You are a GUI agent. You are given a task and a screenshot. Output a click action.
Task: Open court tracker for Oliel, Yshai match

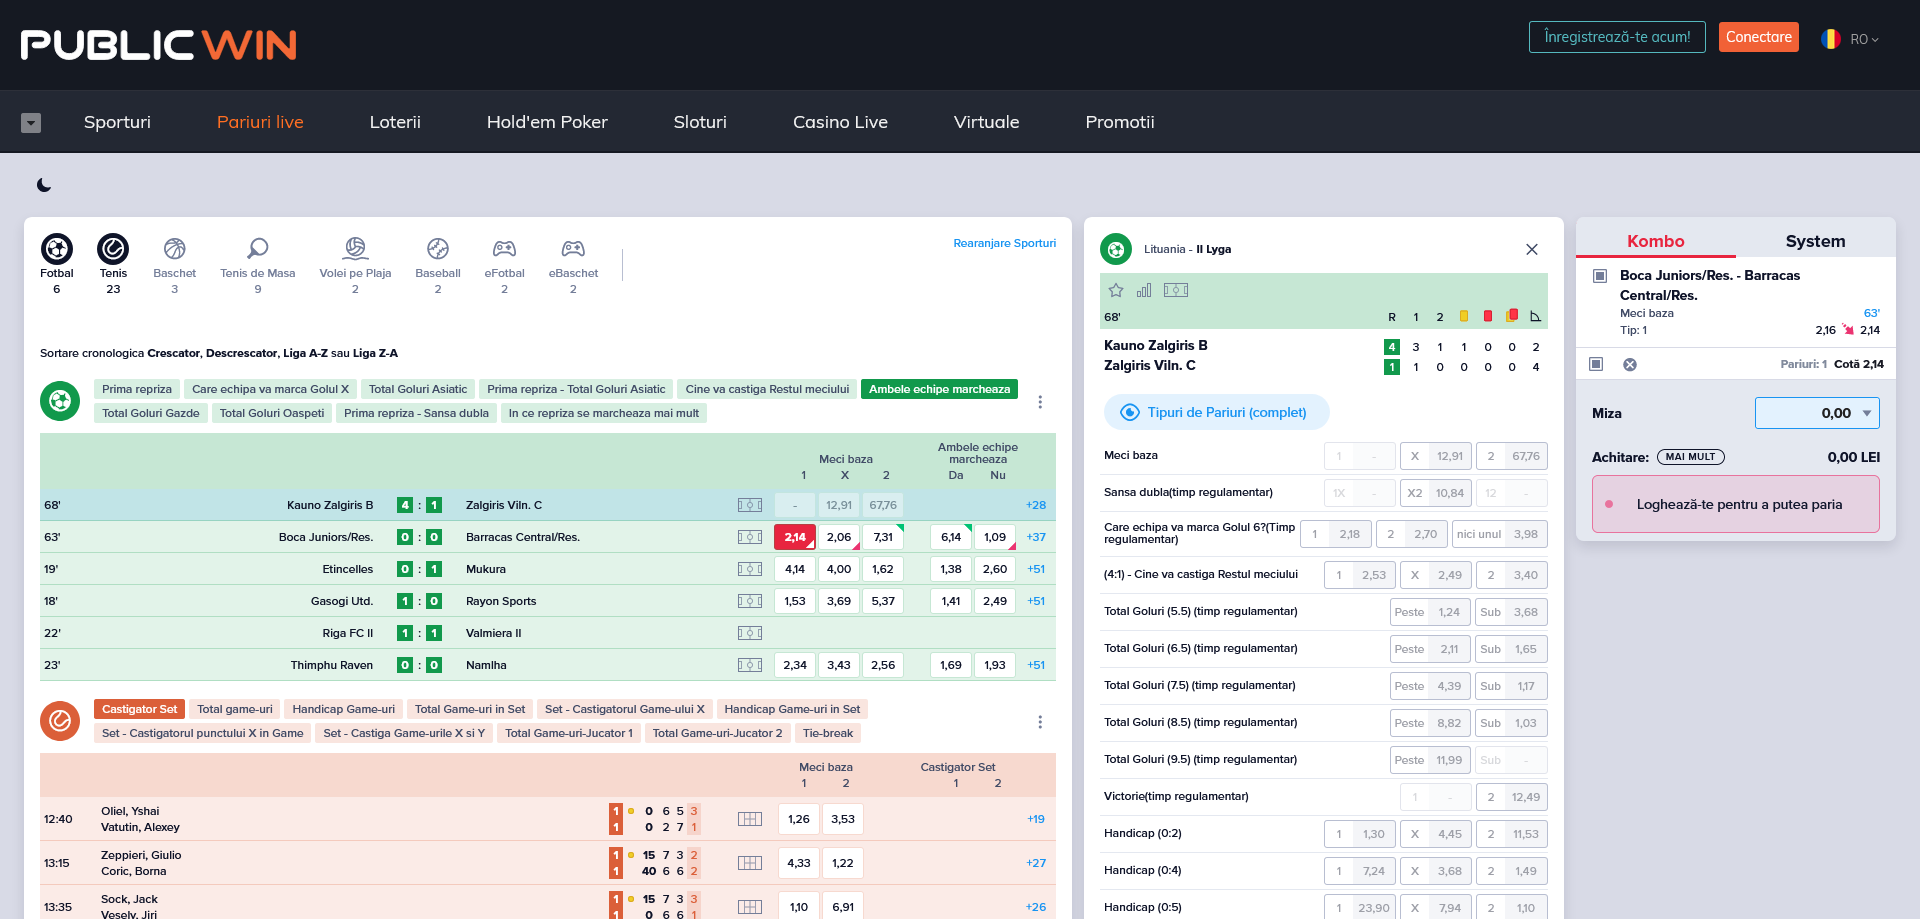click(750, 819)
